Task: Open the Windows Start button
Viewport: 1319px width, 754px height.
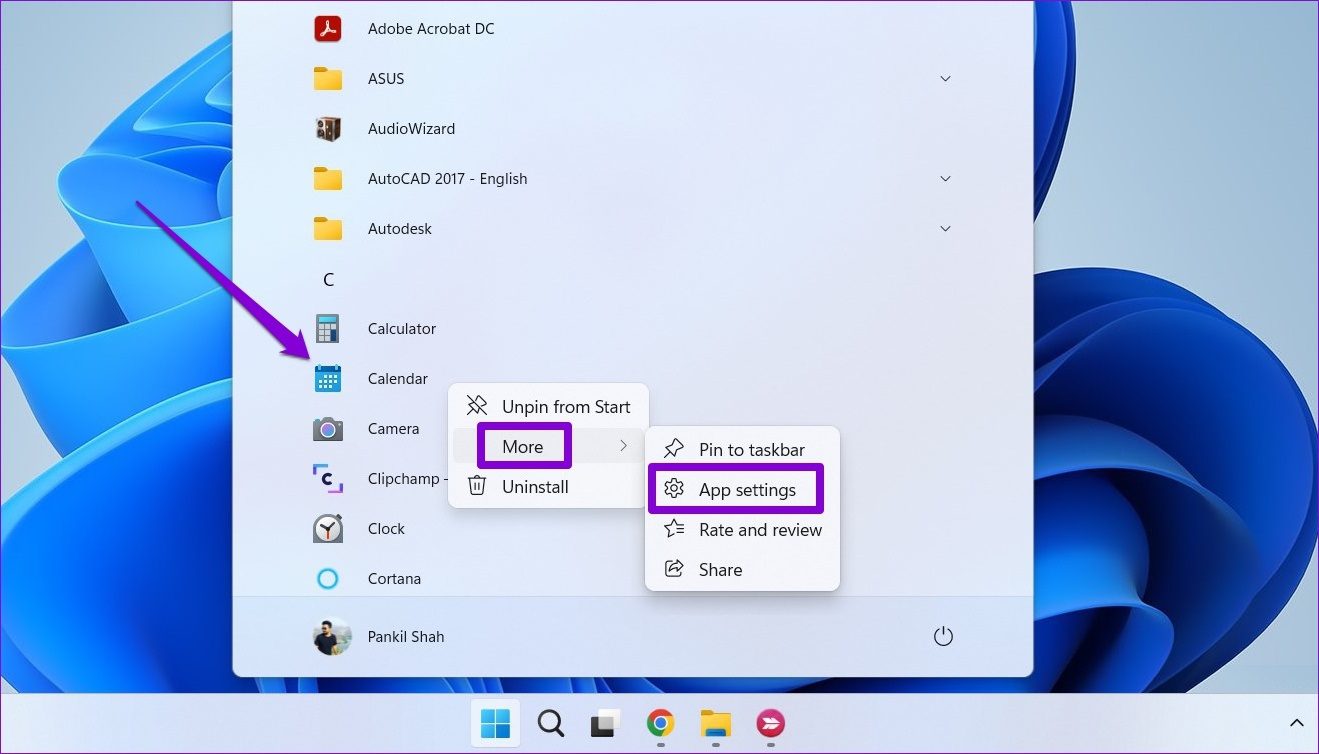Action: click(495, 723)
